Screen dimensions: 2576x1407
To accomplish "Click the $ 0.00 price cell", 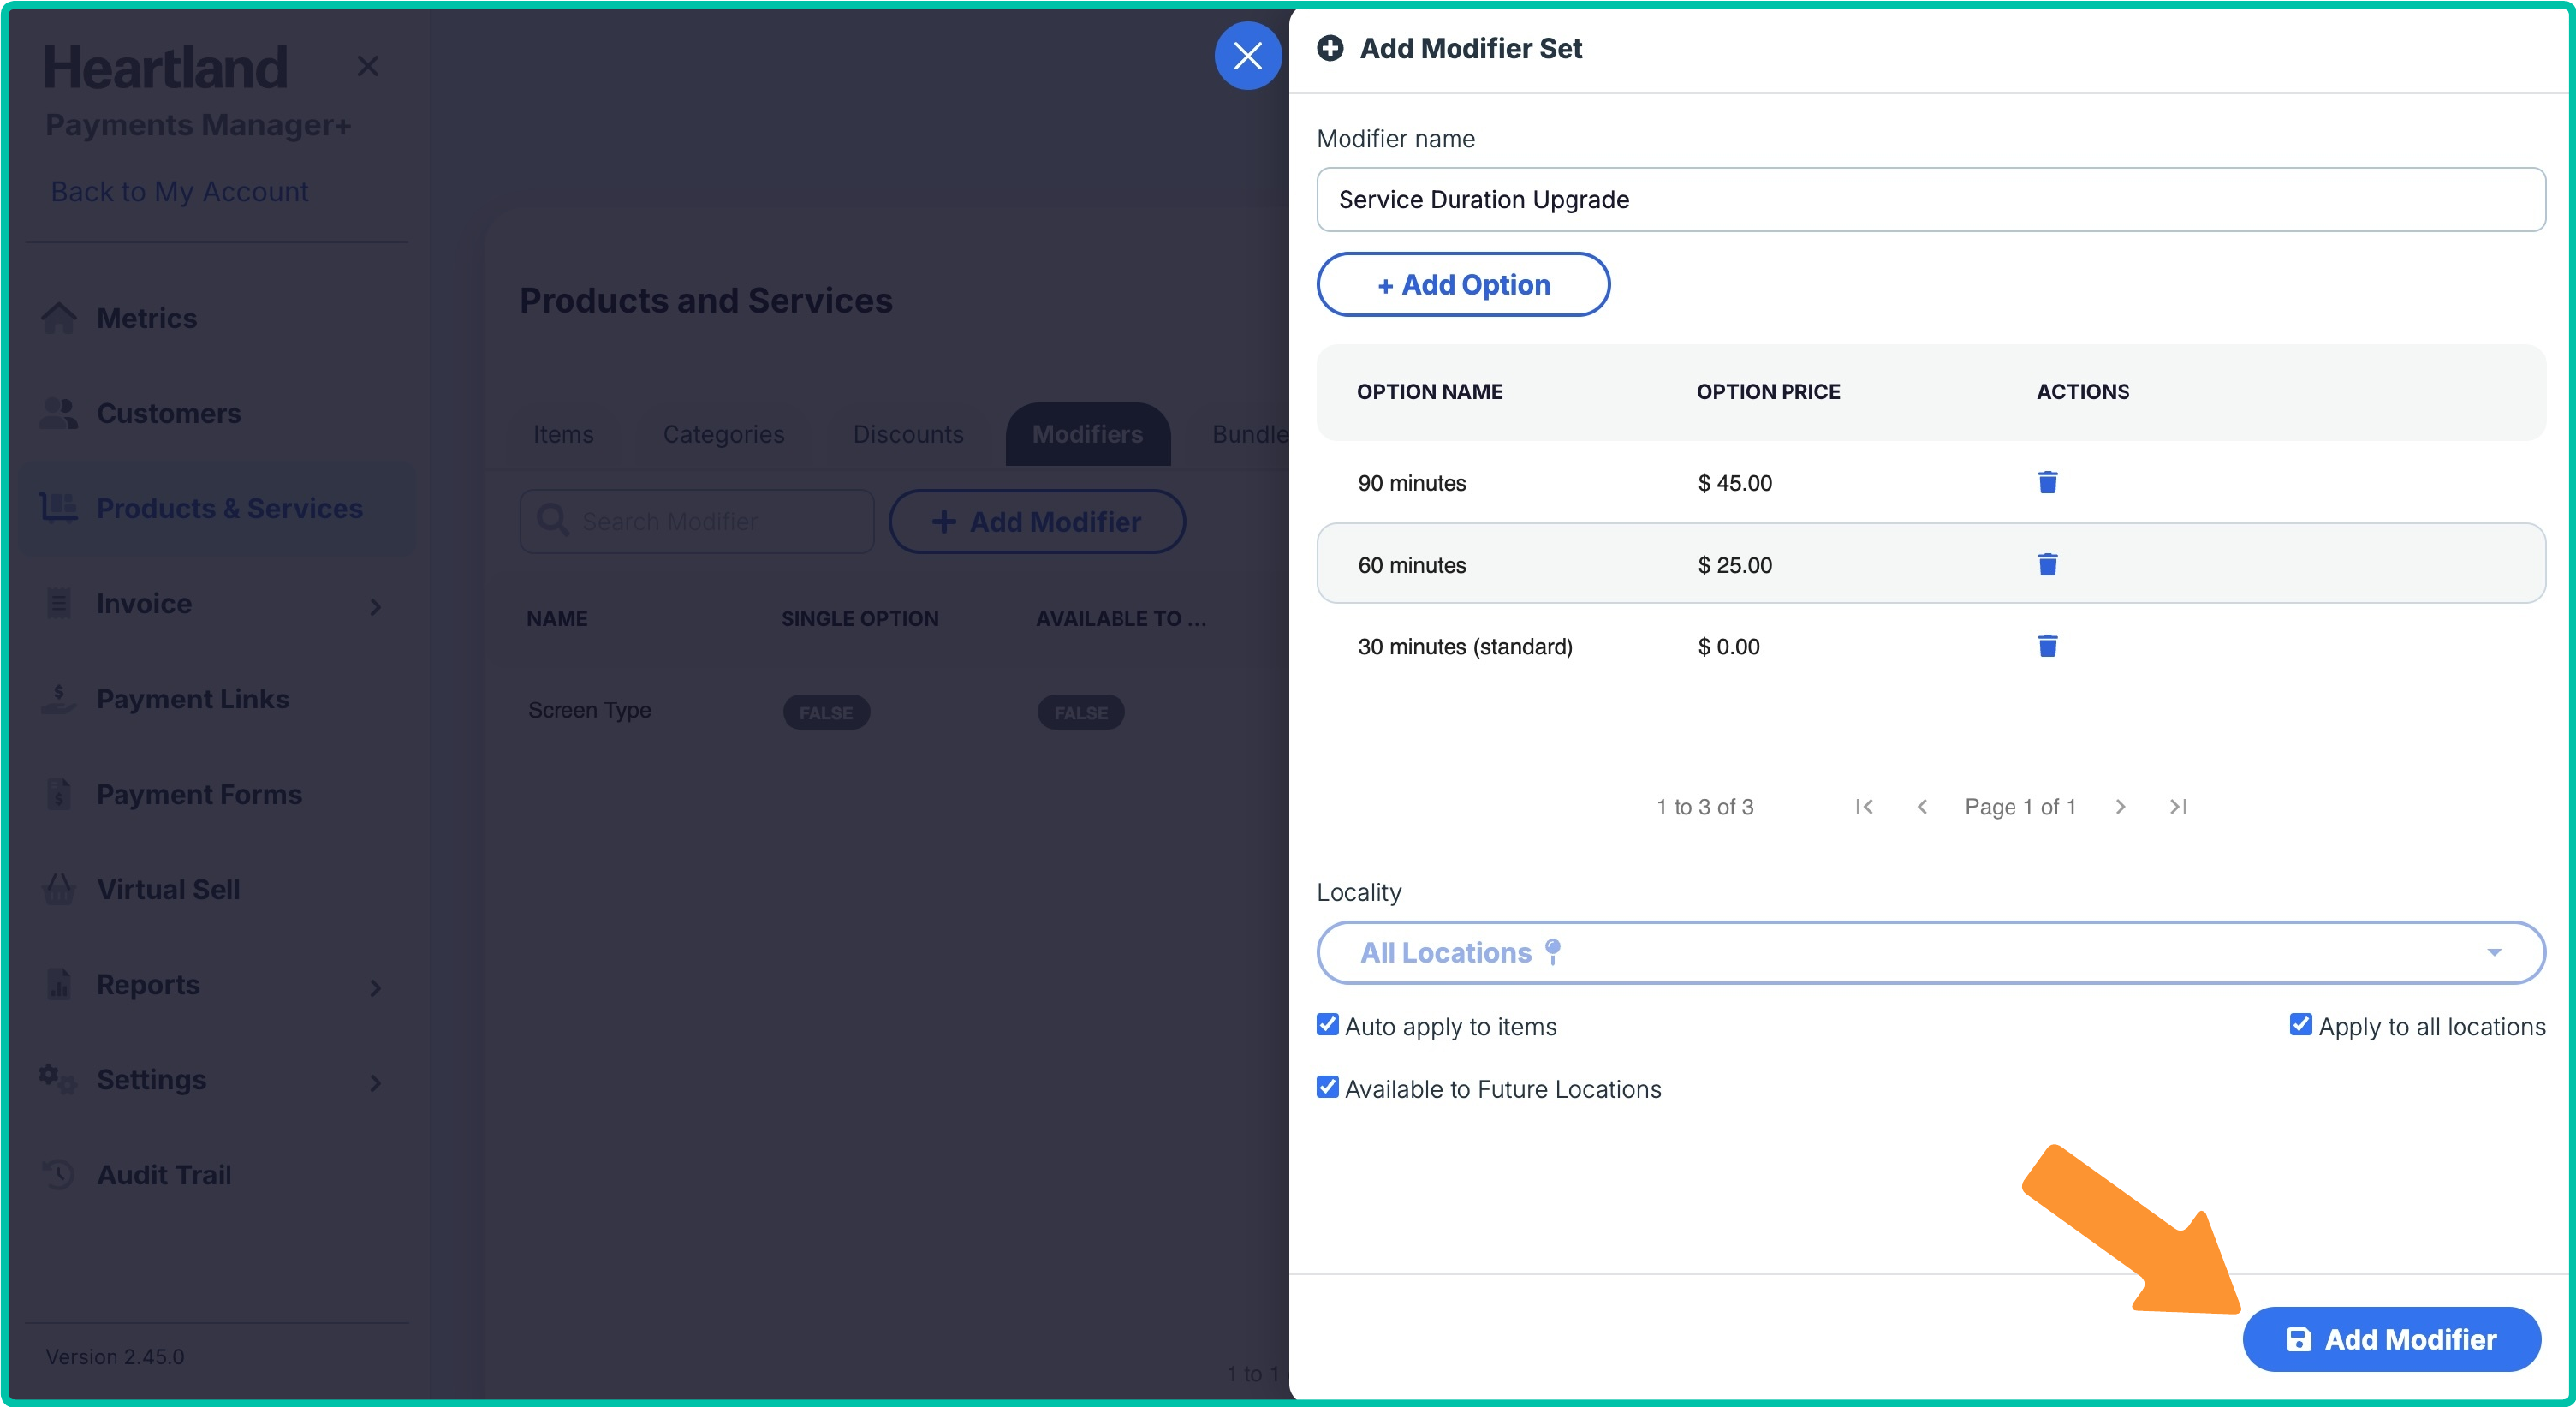I will click(x=1728, y=647).
